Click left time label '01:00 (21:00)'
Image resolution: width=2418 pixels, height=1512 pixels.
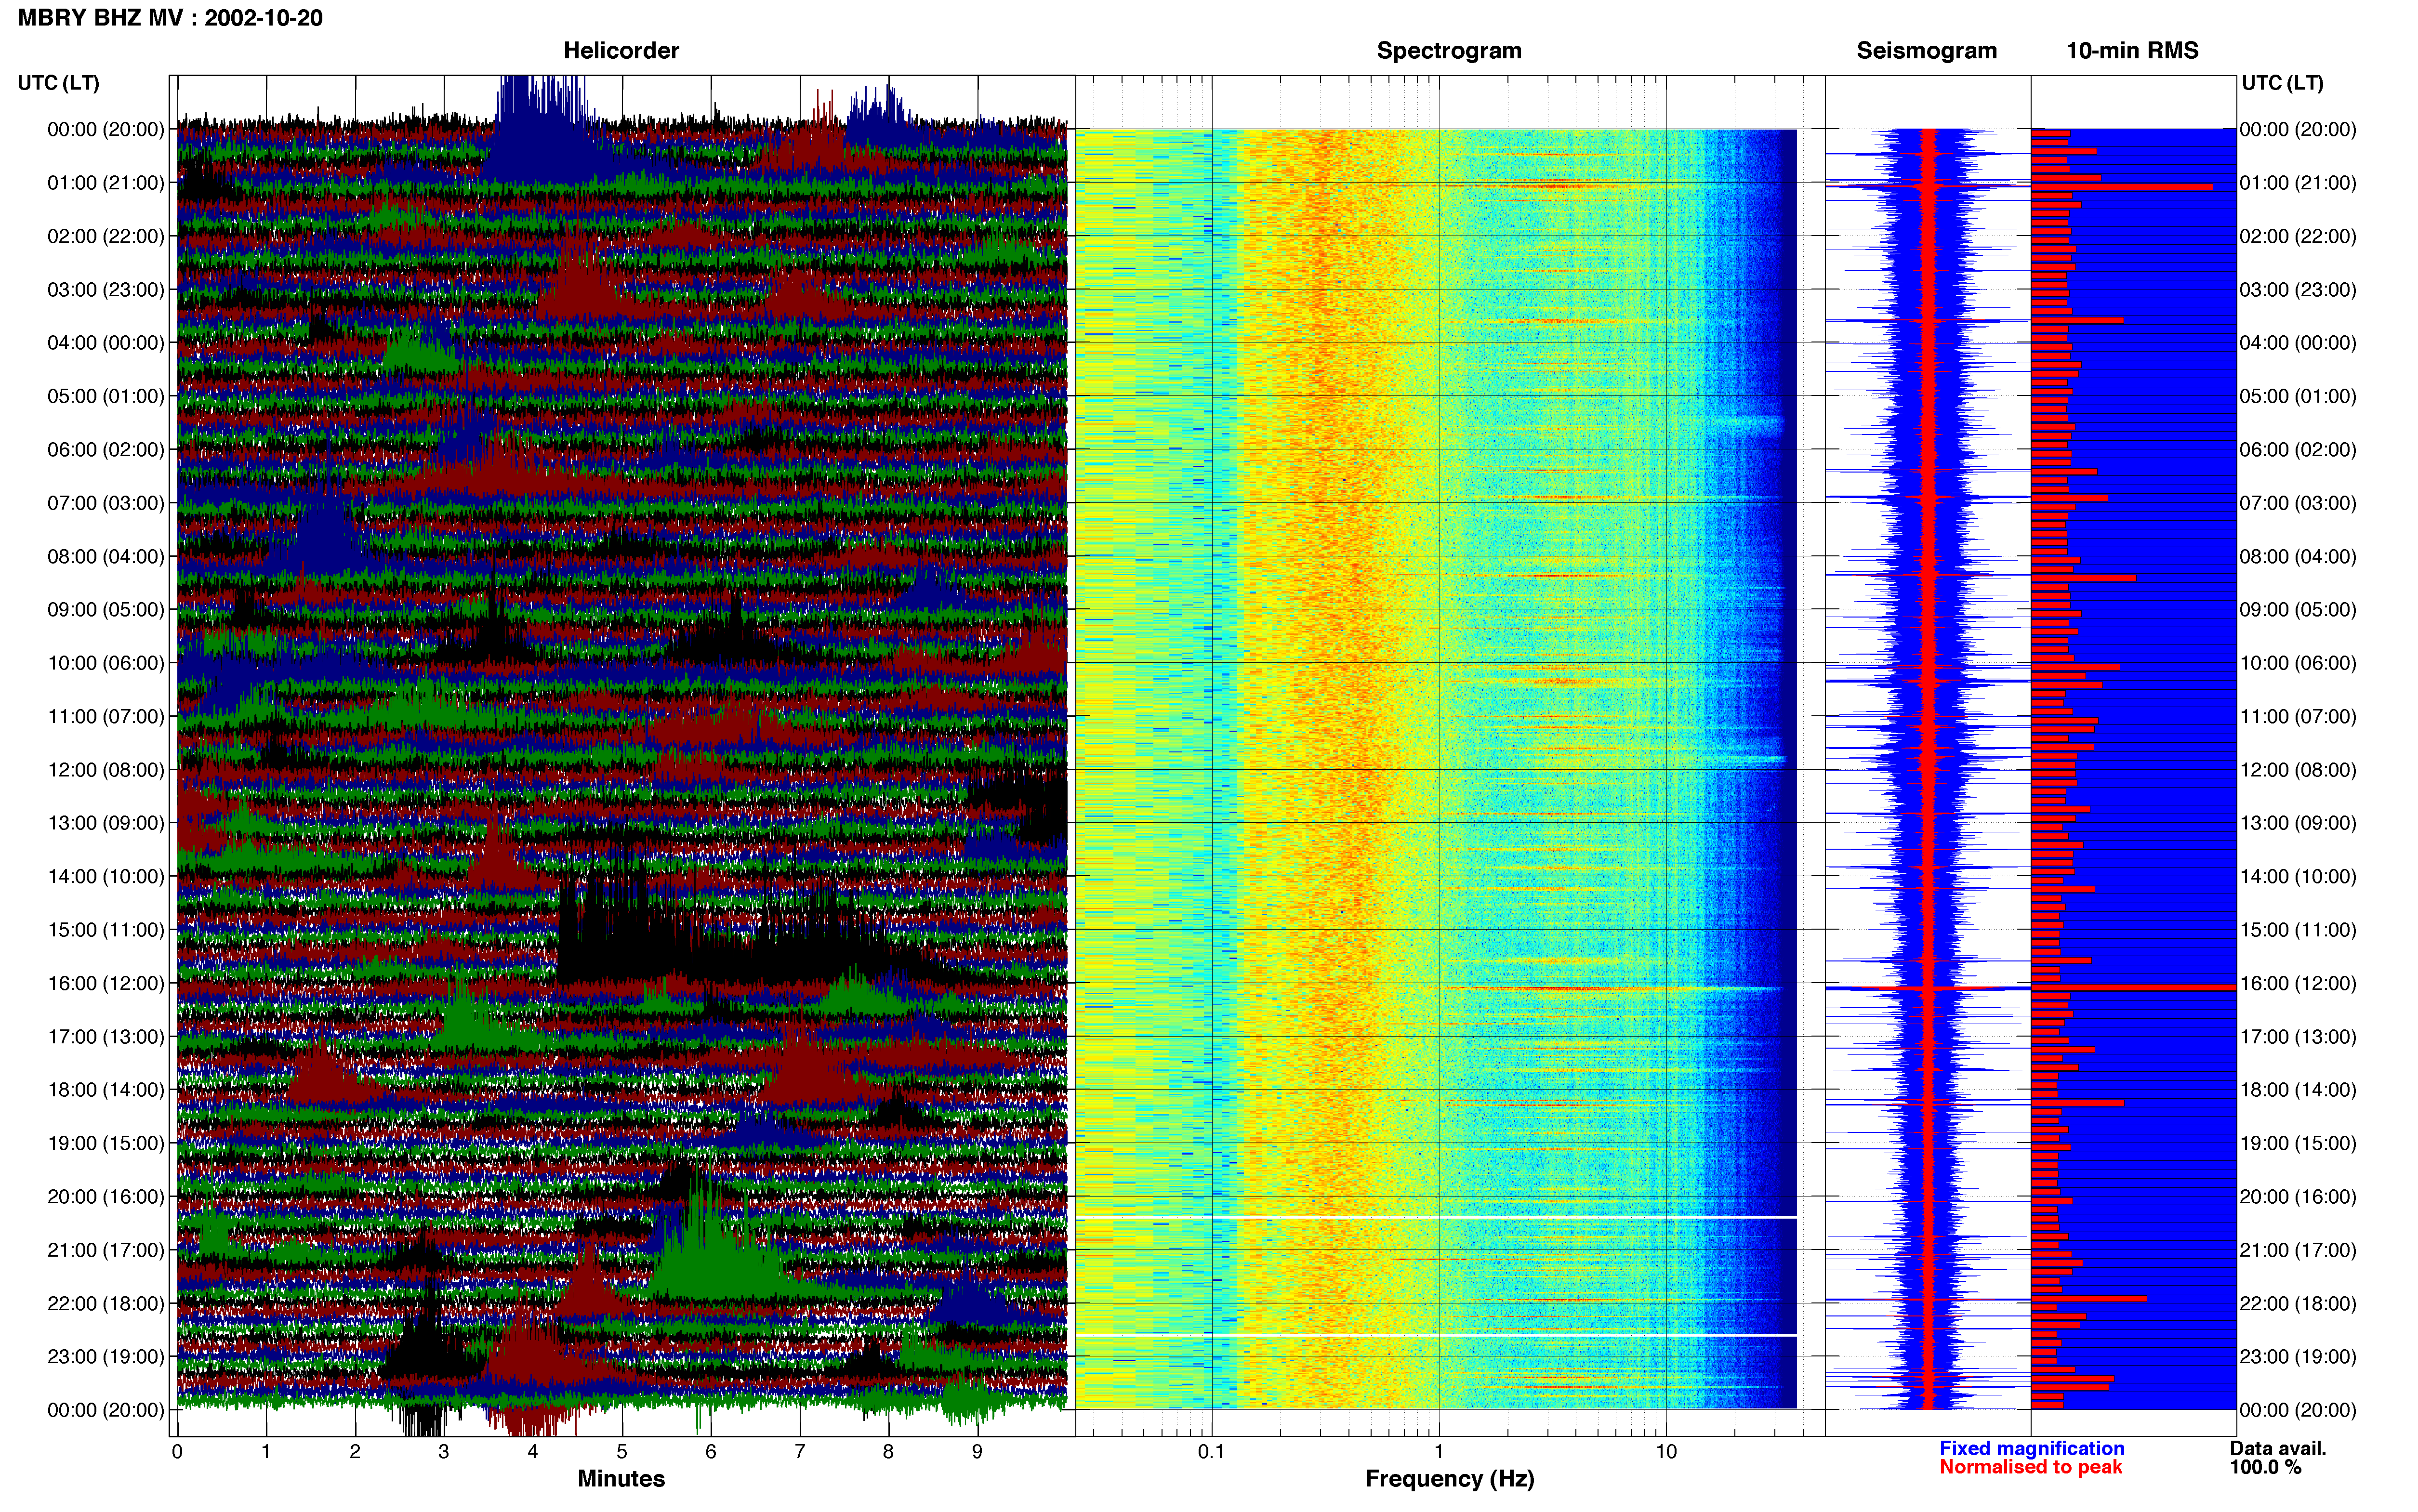(106, 183)
